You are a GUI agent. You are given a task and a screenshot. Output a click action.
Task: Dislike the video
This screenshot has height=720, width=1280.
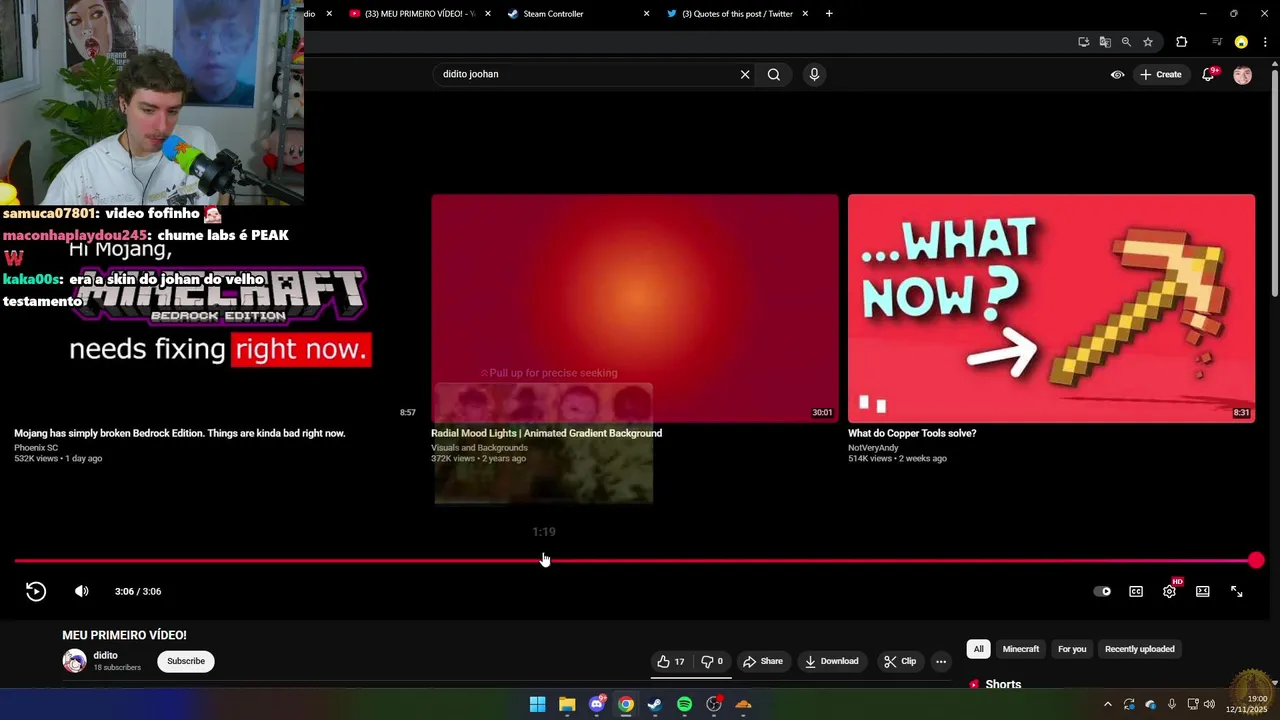point(712,661)
